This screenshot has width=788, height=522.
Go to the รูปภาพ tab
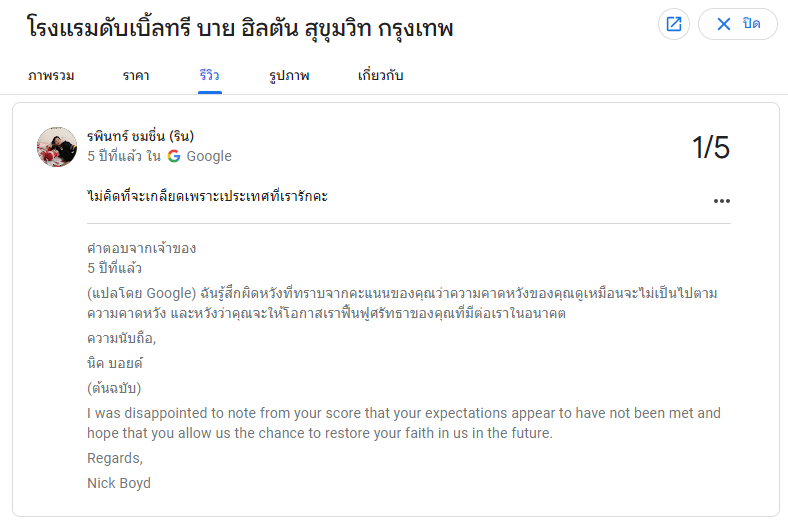coord(289,75)
